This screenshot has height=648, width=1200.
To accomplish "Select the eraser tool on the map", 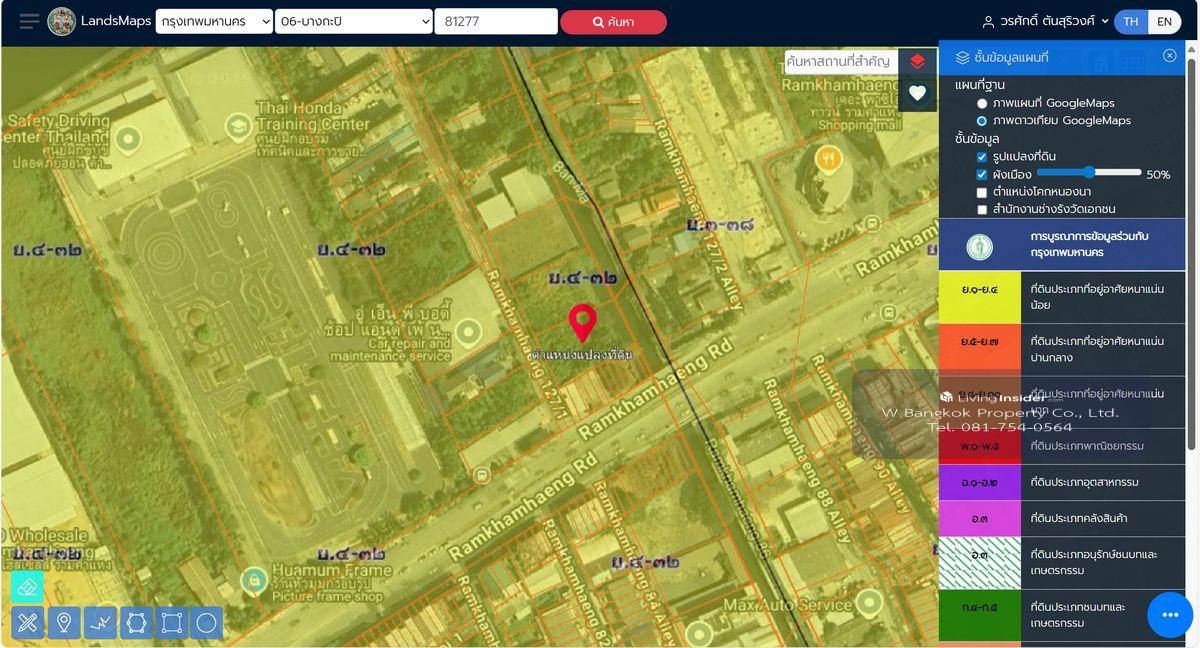I will click(27, 587).
